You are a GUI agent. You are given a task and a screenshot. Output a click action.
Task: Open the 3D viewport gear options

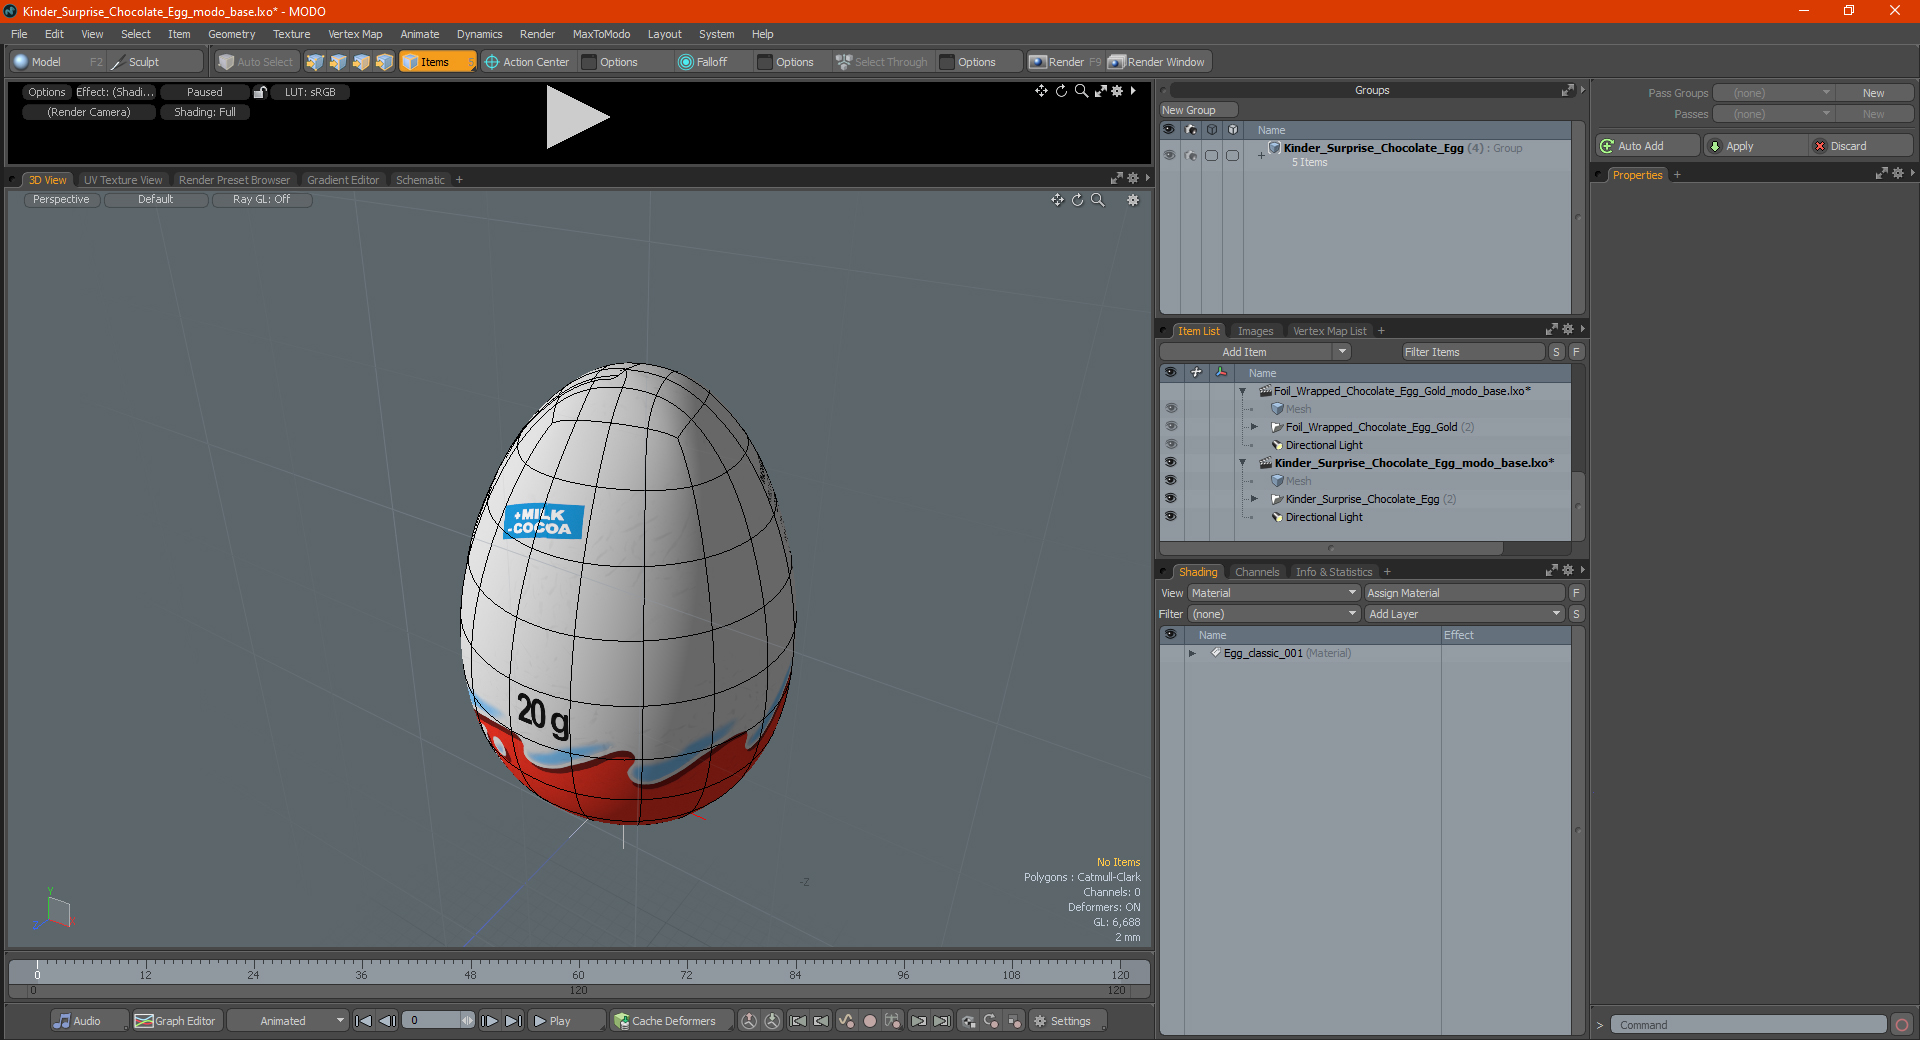[x=1133, y=200]
